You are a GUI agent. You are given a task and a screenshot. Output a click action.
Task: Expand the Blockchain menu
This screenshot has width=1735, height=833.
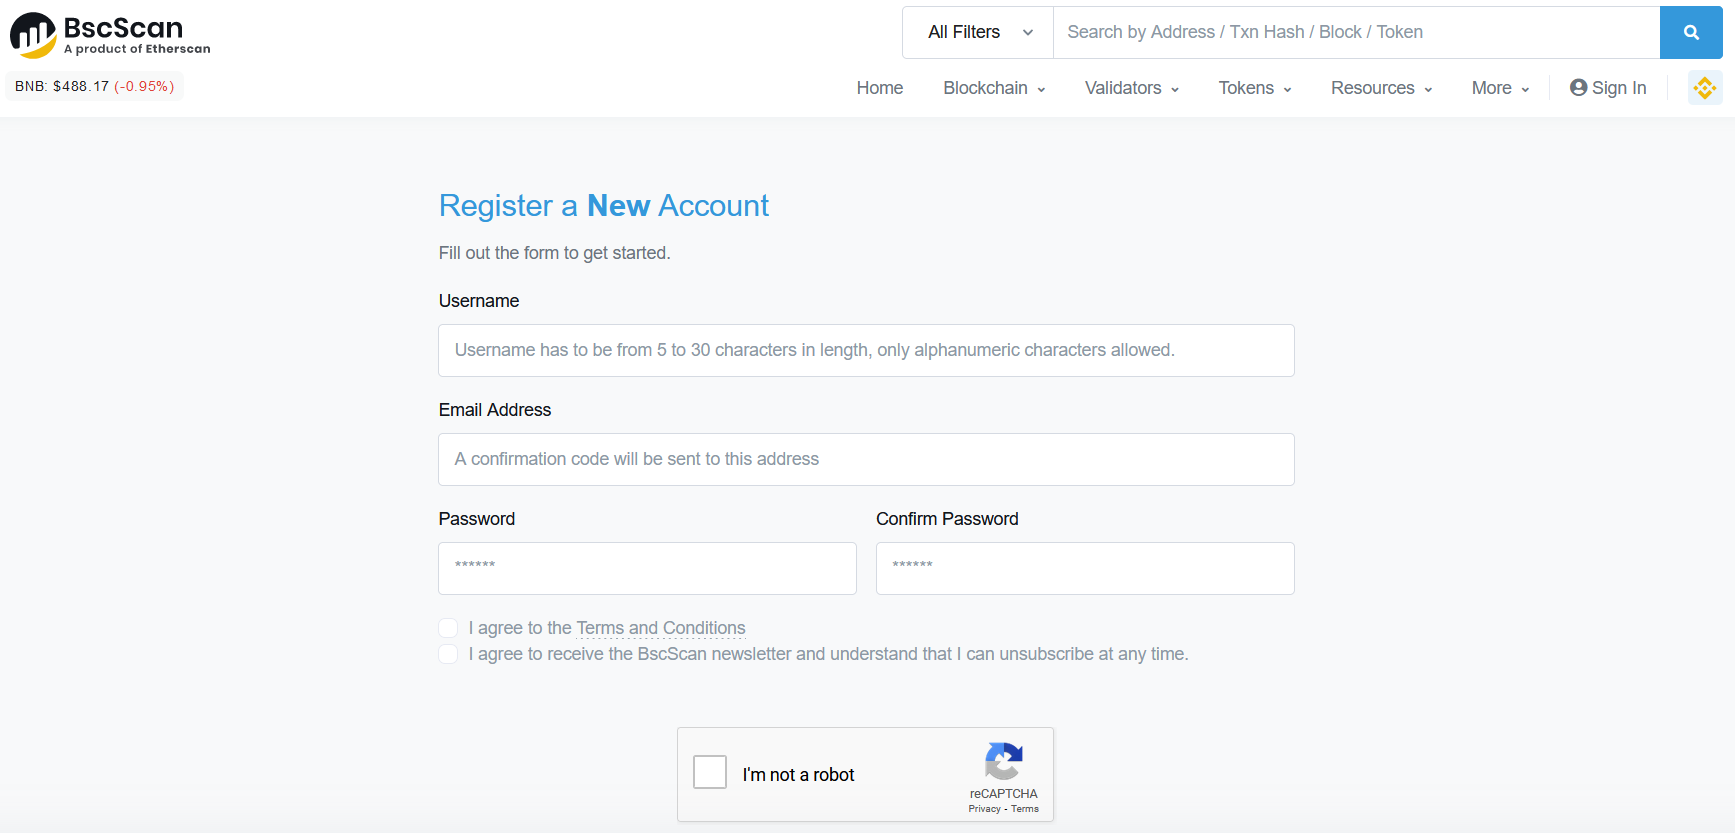pyautogui.click(x=994, y=88)
